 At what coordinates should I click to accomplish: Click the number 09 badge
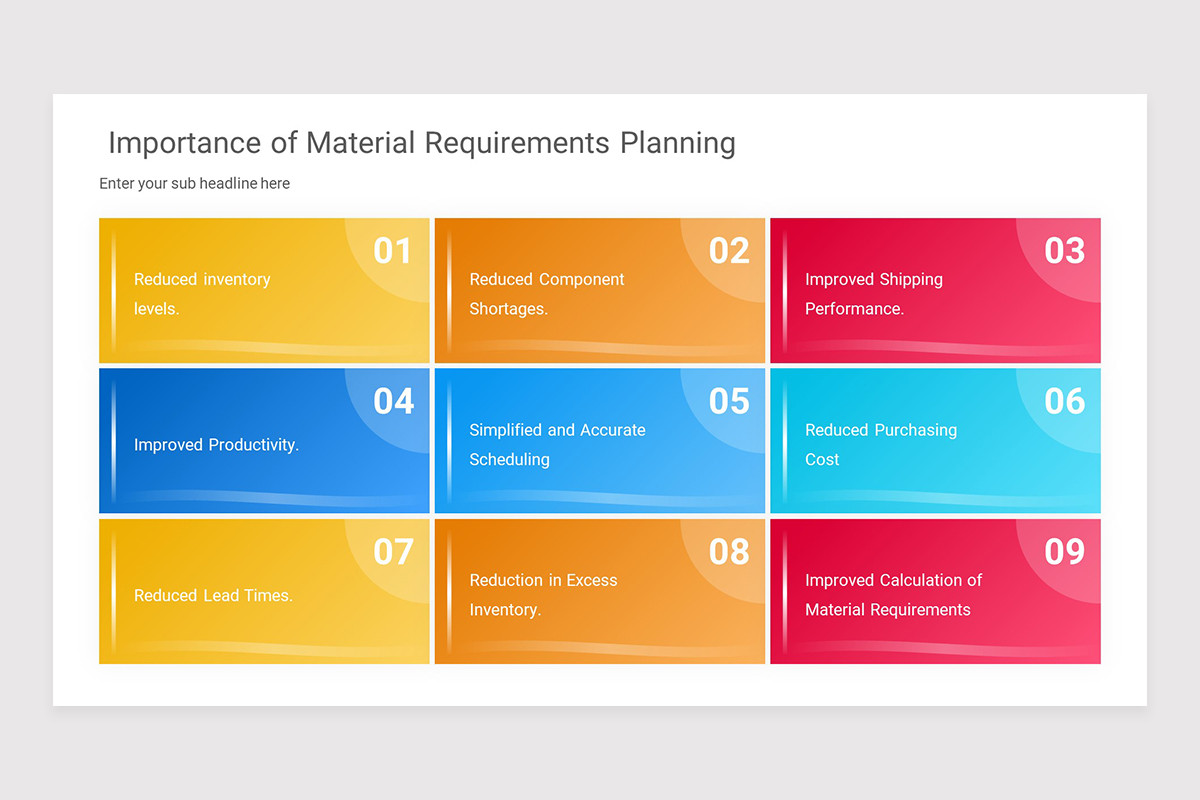(x=1064, y=552)
